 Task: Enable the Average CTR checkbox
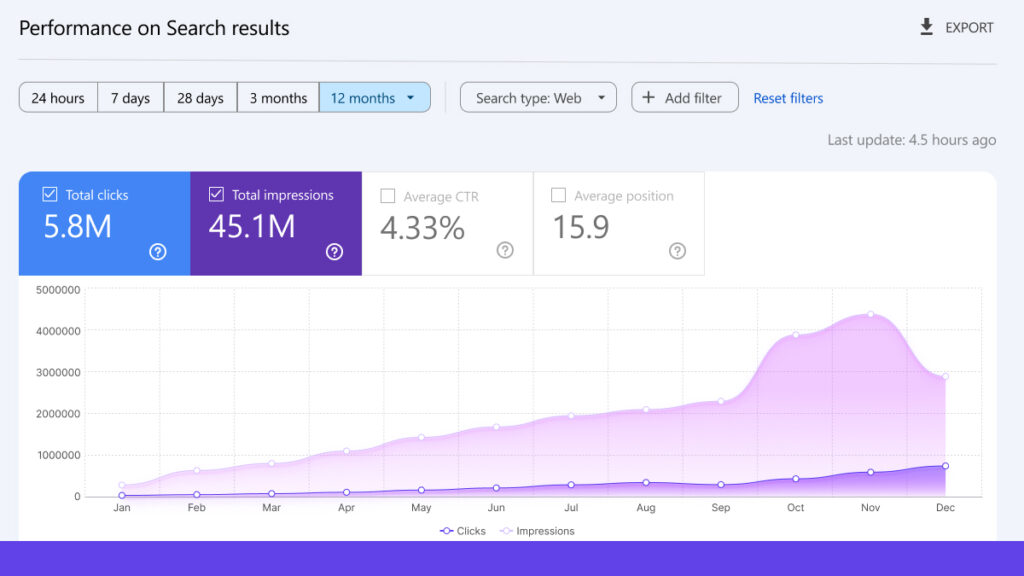coord(388,195)
